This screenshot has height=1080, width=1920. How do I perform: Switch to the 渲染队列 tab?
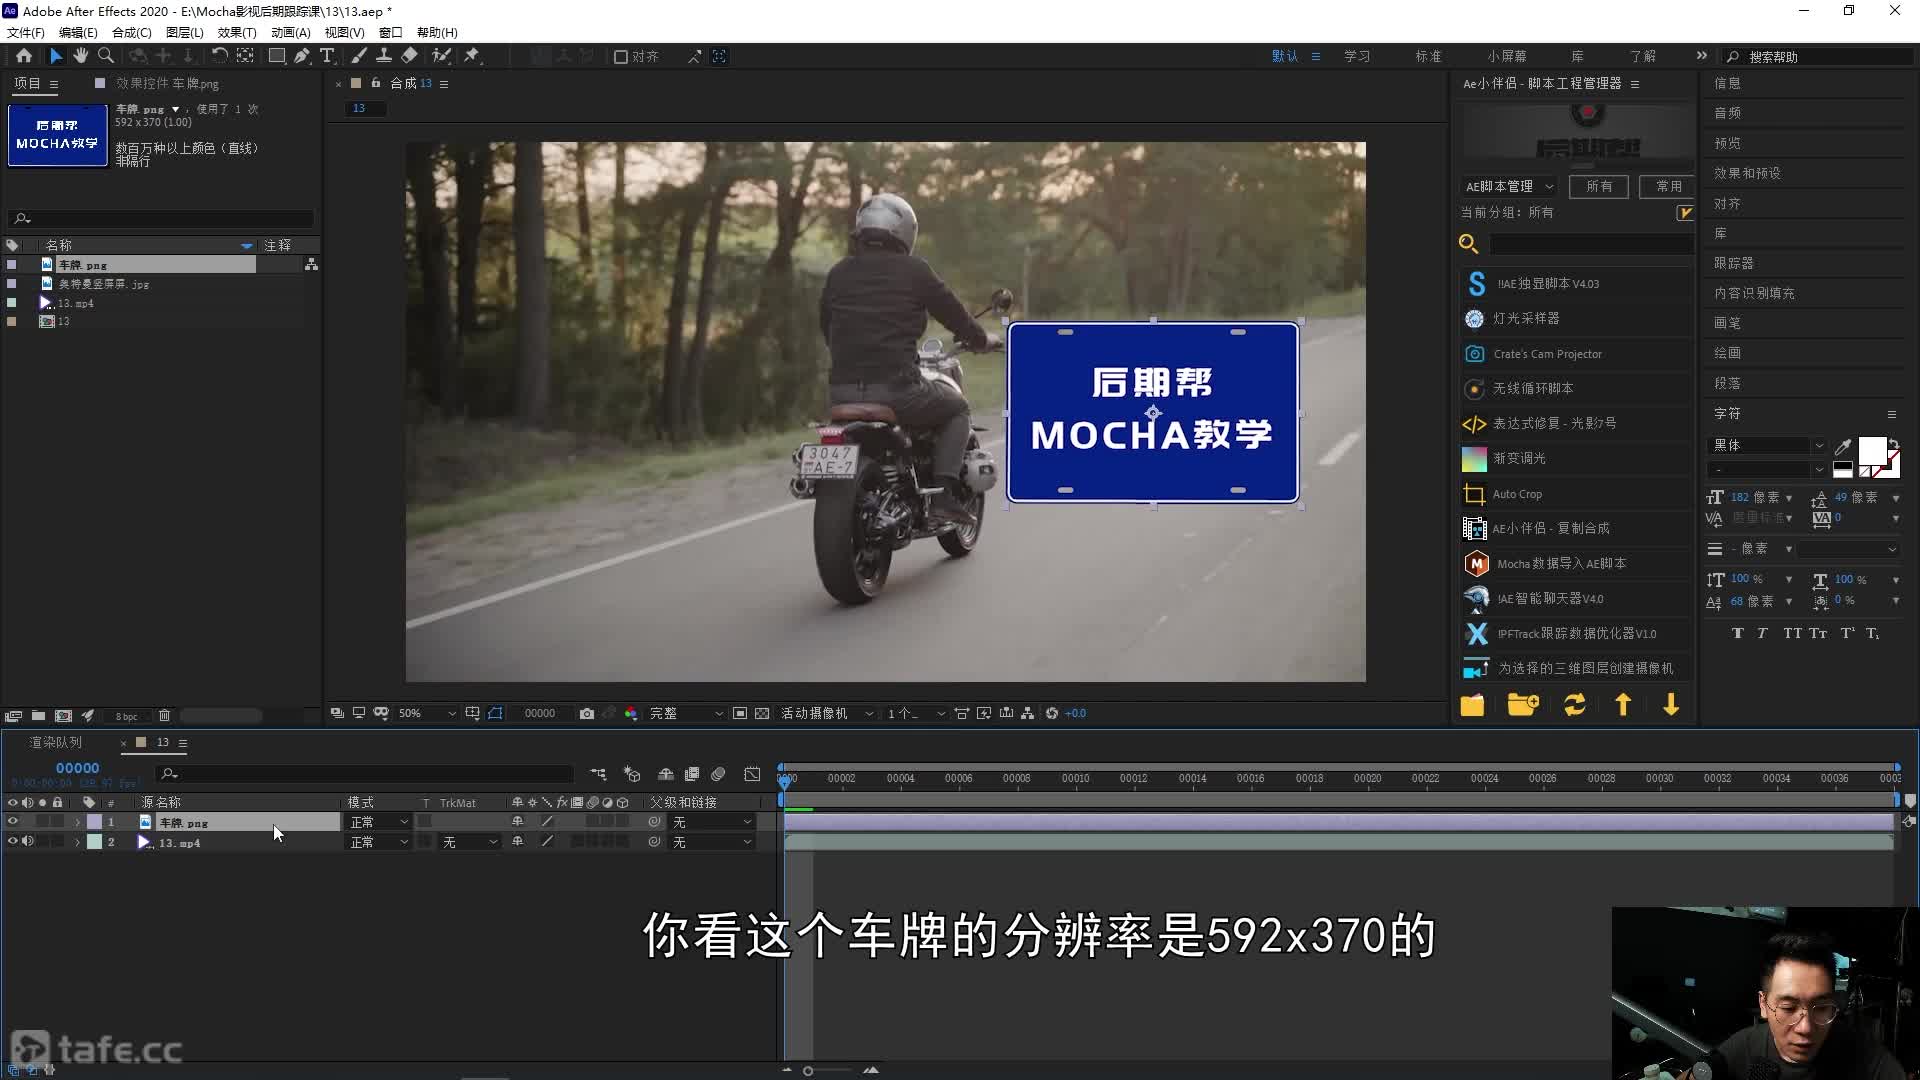56,742
